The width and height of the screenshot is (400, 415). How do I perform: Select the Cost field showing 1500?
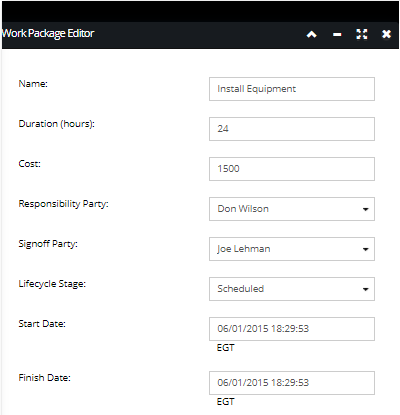[x=292, y=169]
